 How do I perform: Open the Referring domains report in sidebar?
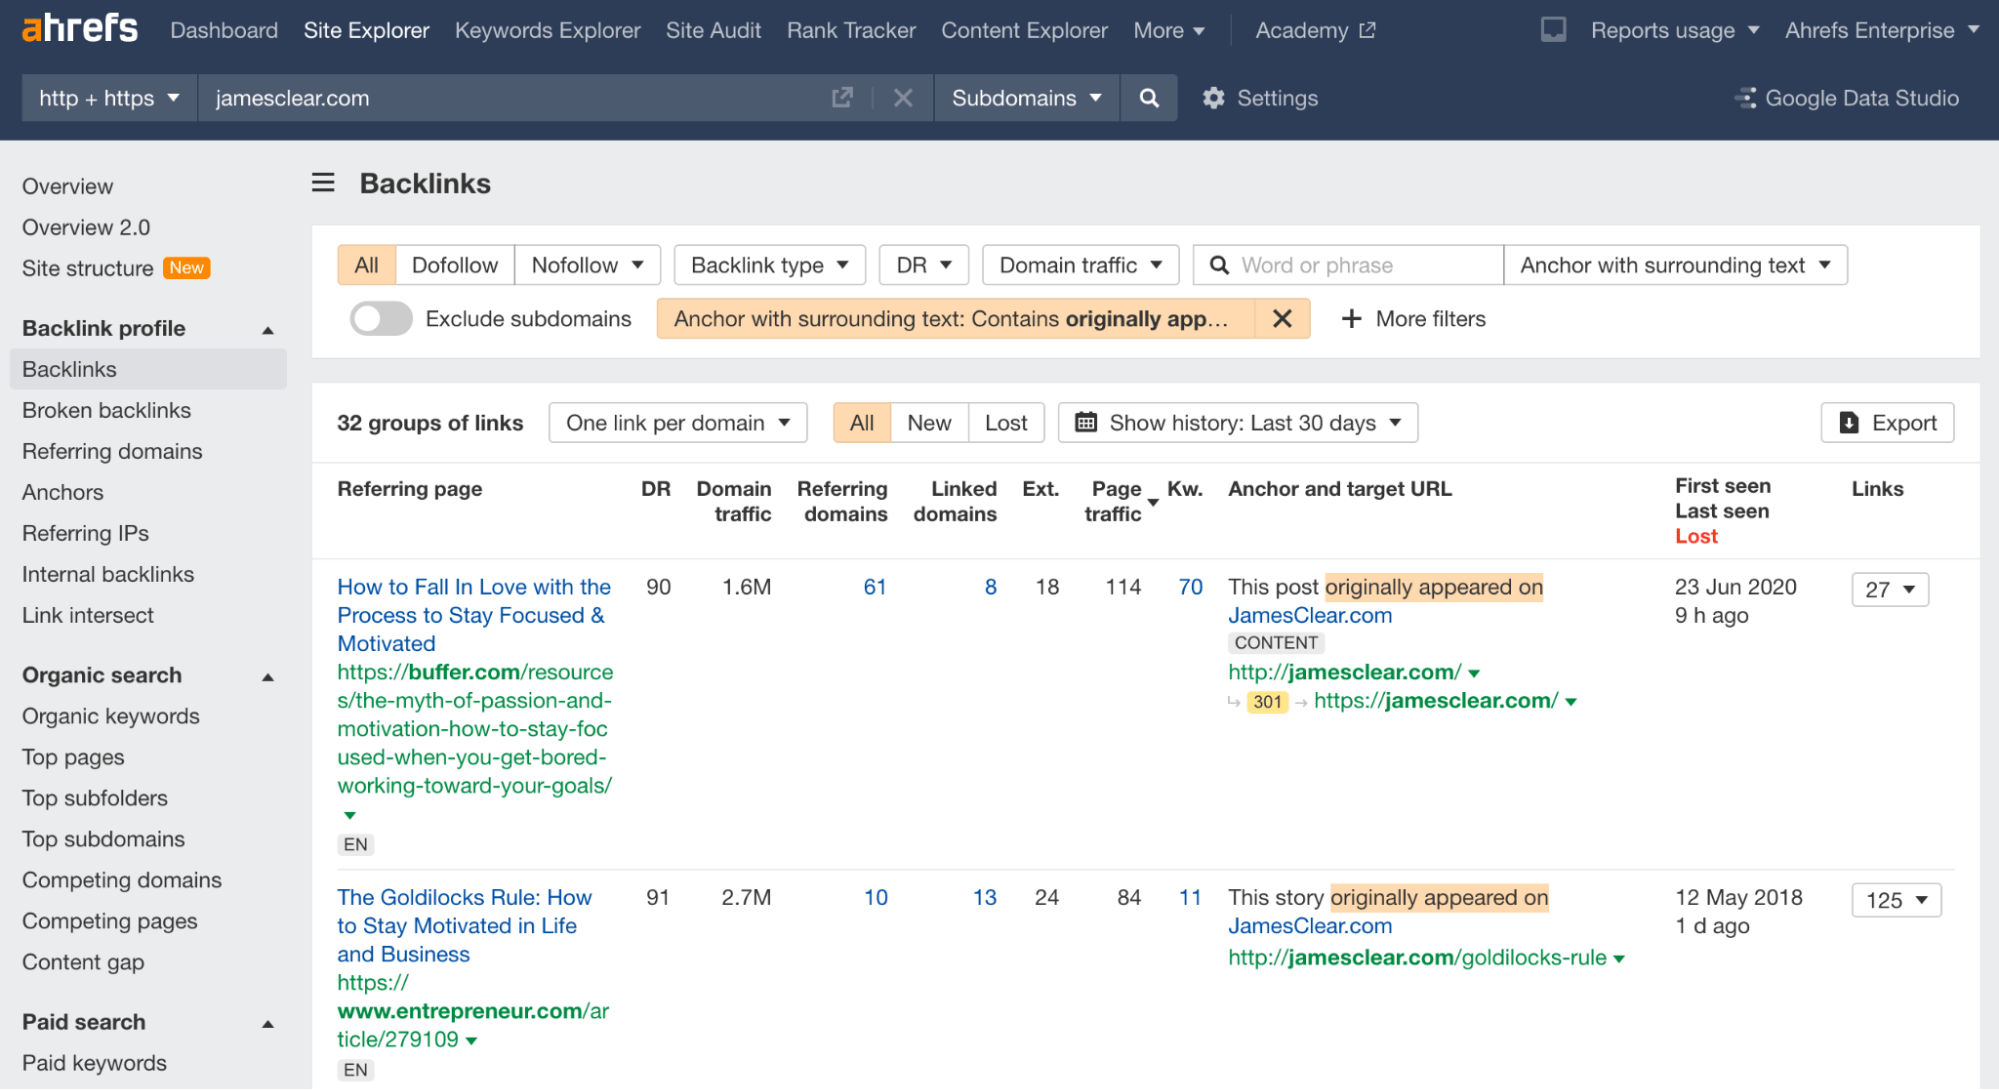[x=111, y=451]
